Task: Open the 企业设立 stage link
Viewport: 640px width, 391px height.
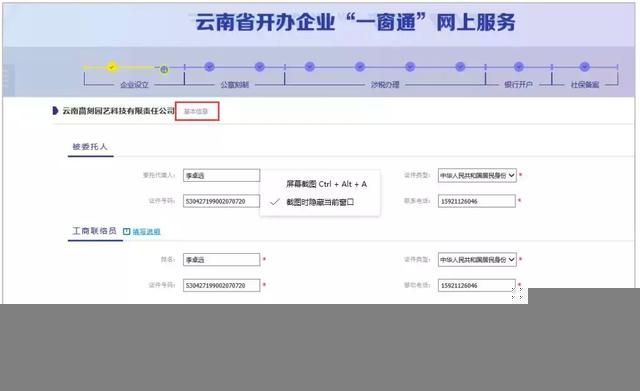Action: (134, 84)
